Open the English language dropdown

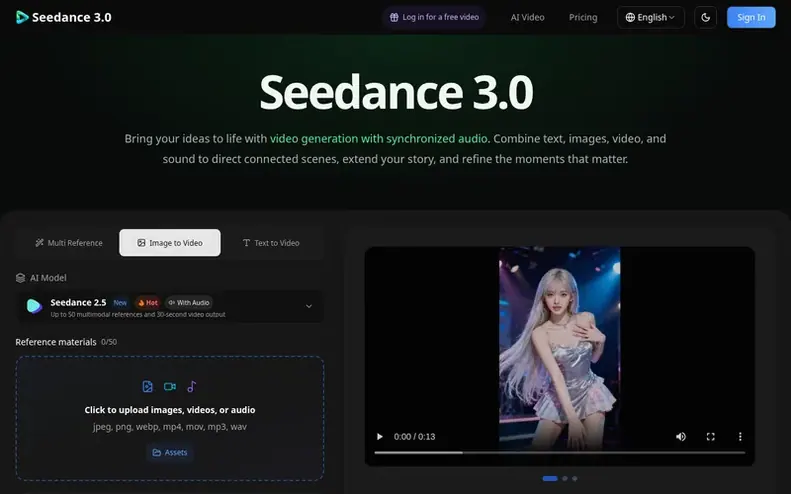pos(651,17)
